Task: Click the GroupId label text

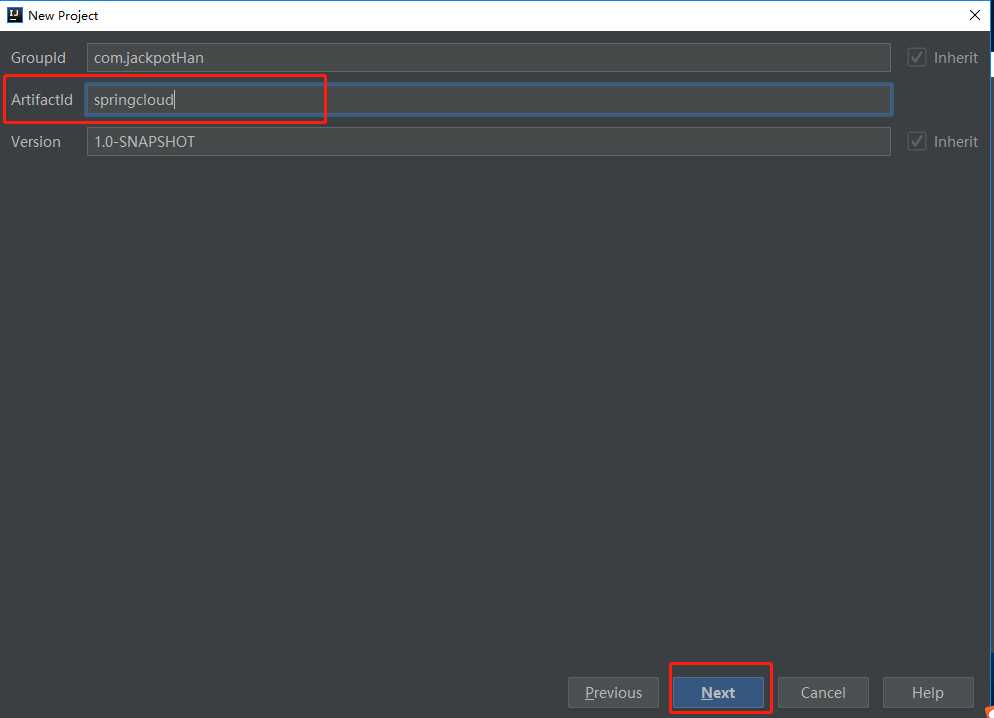Action: 38,58
